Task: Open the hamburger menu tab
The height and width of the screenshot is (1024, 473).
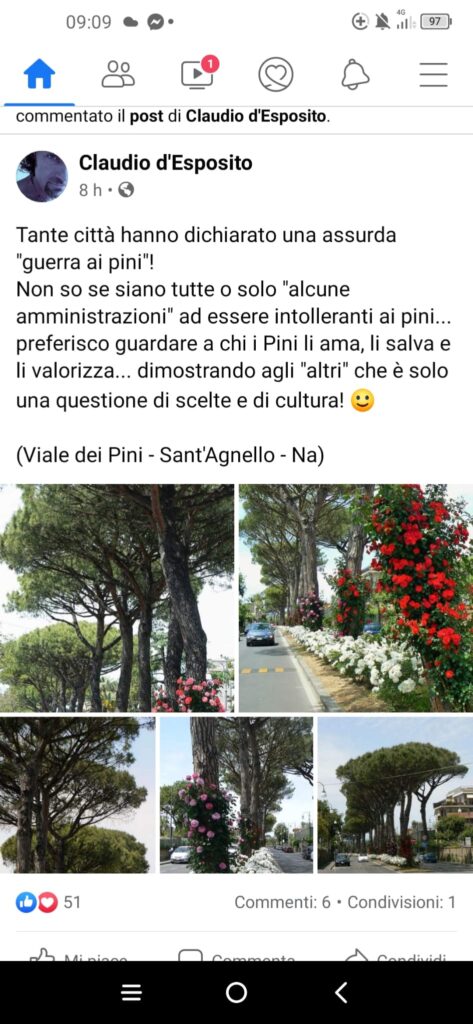Action: (434, 74)
